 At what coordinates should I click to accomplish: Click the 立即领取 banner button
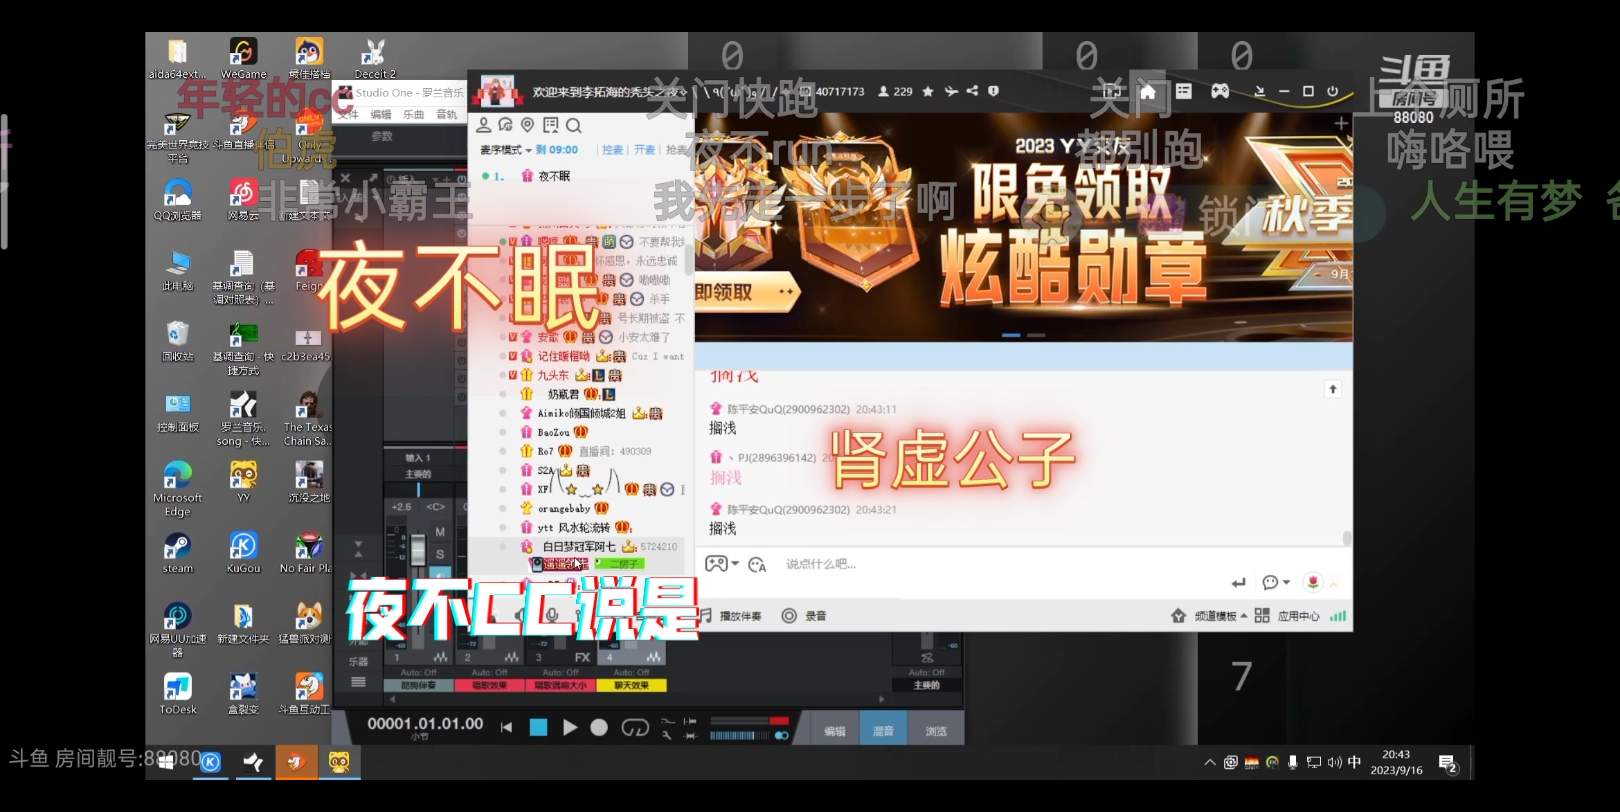pyautogui.click(x=747, y=293)
